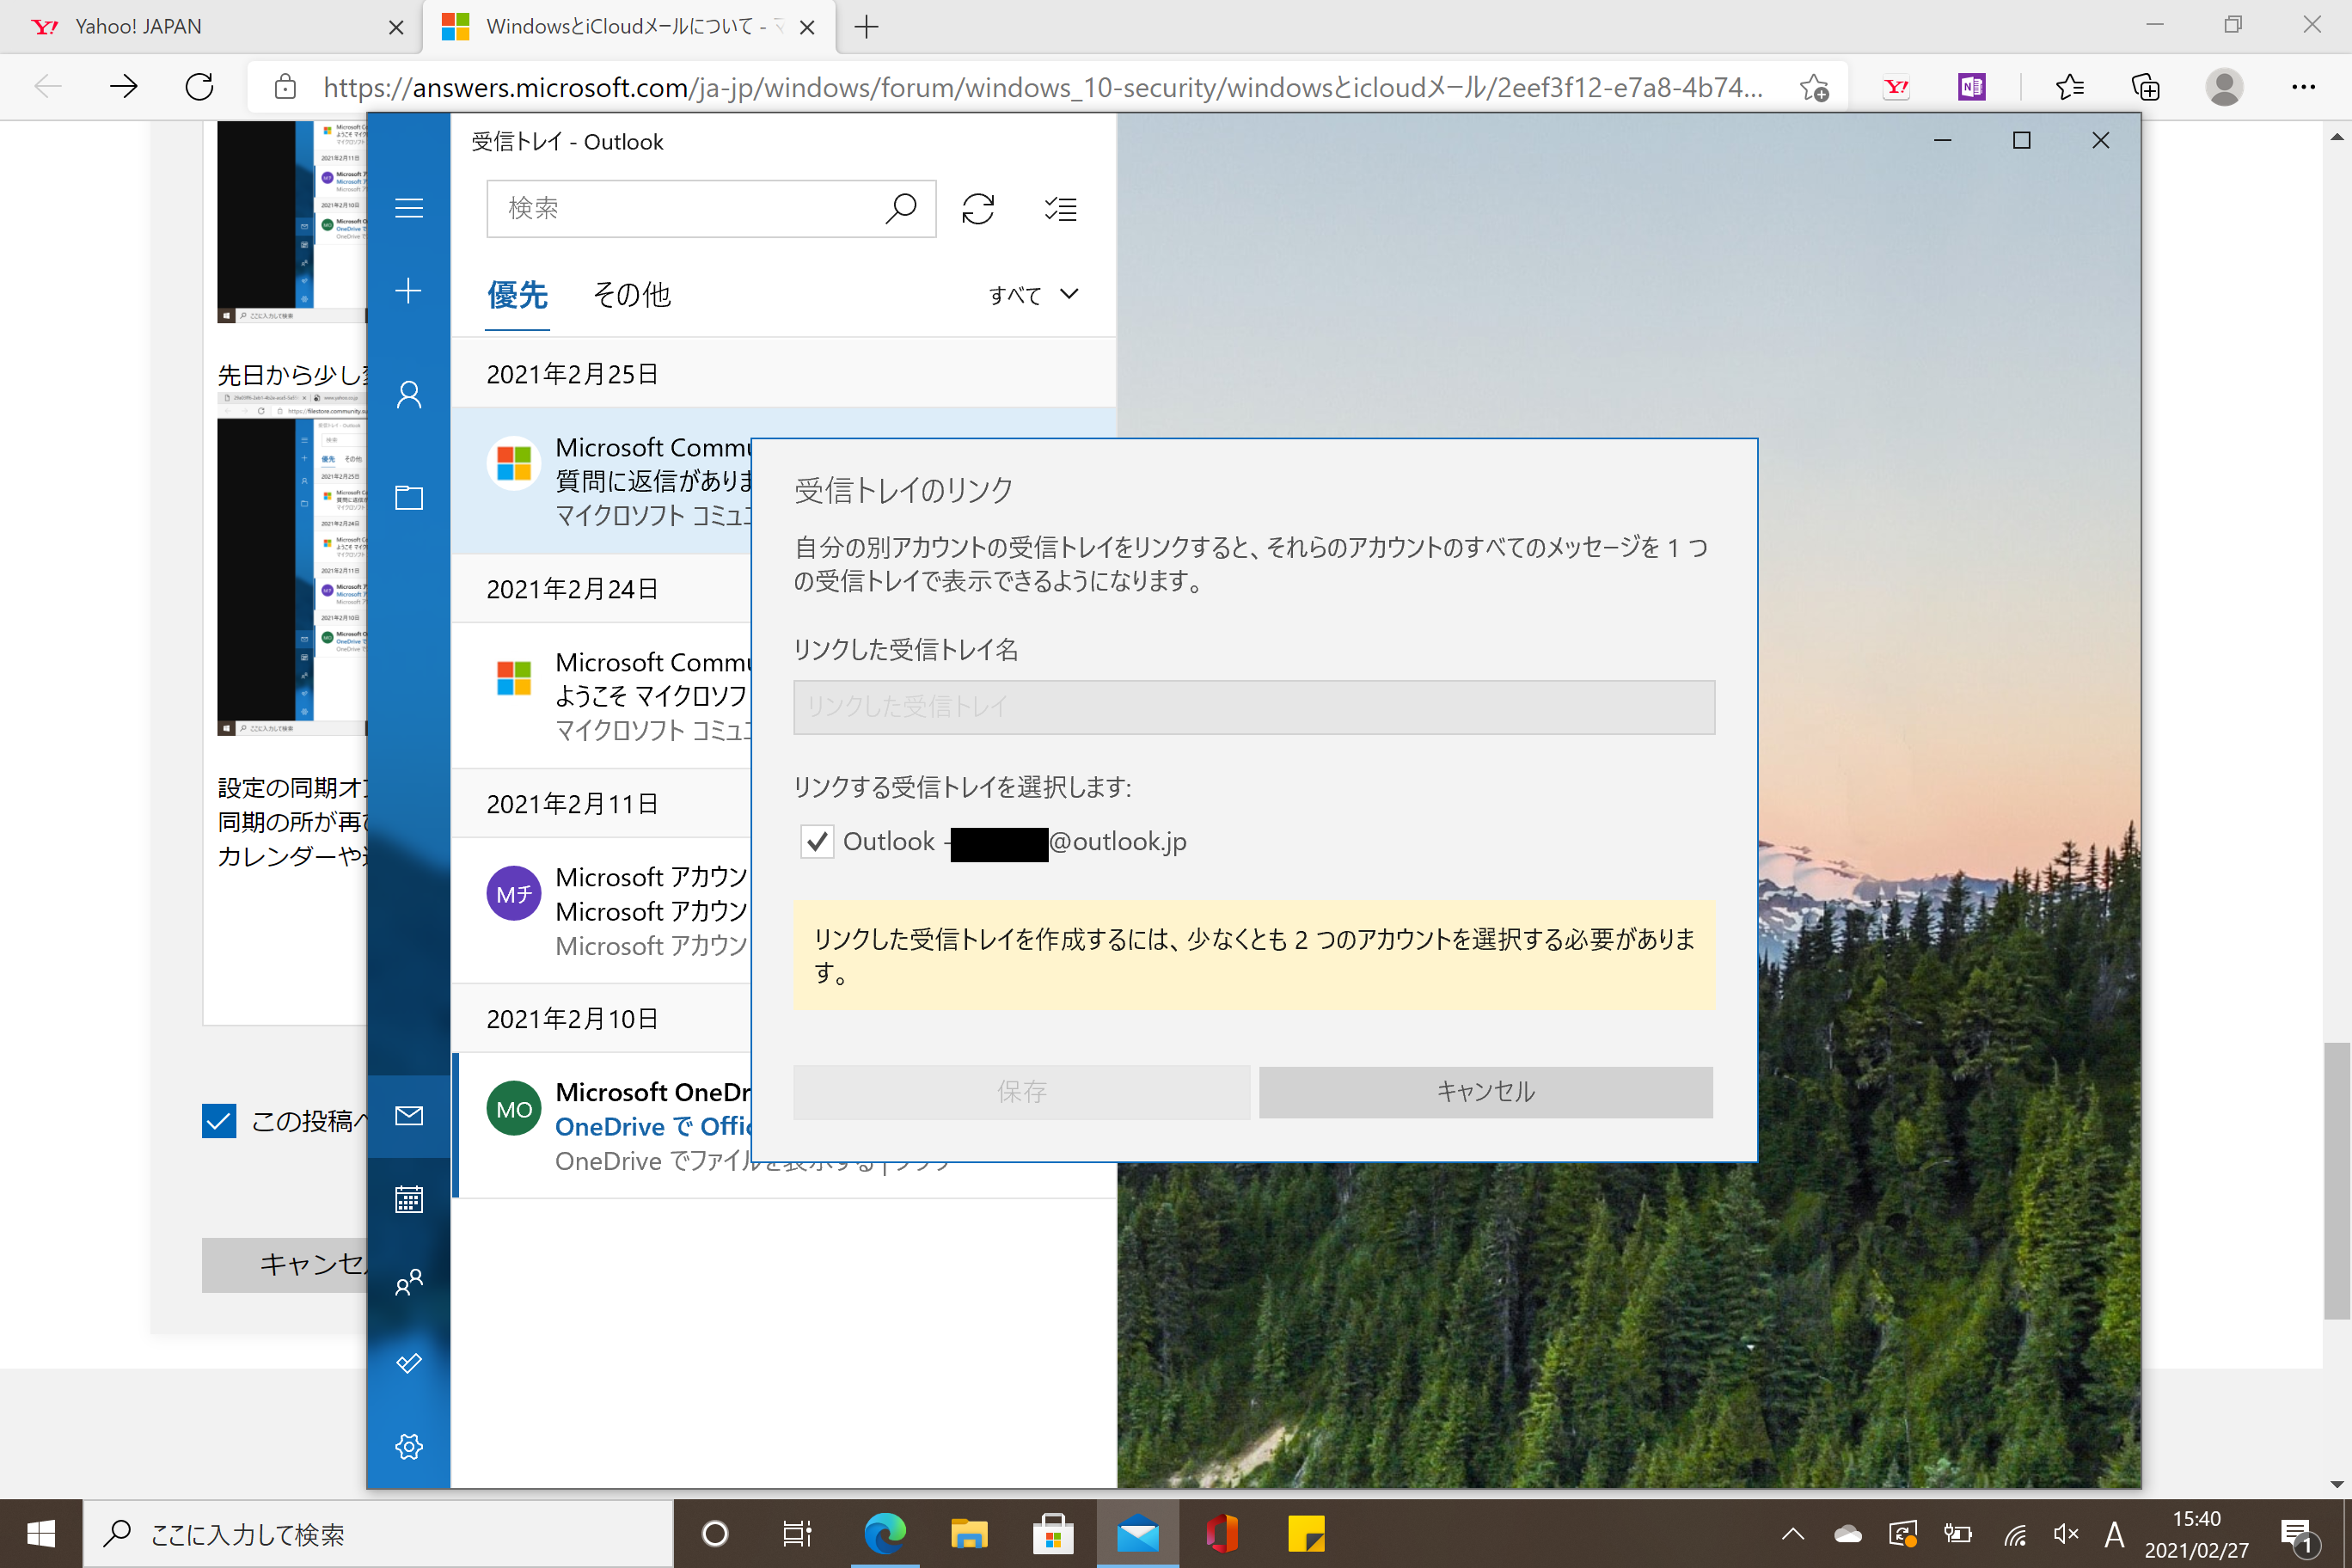Click the リンクした受信トレイ name field
The image size is (2352, 1568).
(x=1254, y=707)
